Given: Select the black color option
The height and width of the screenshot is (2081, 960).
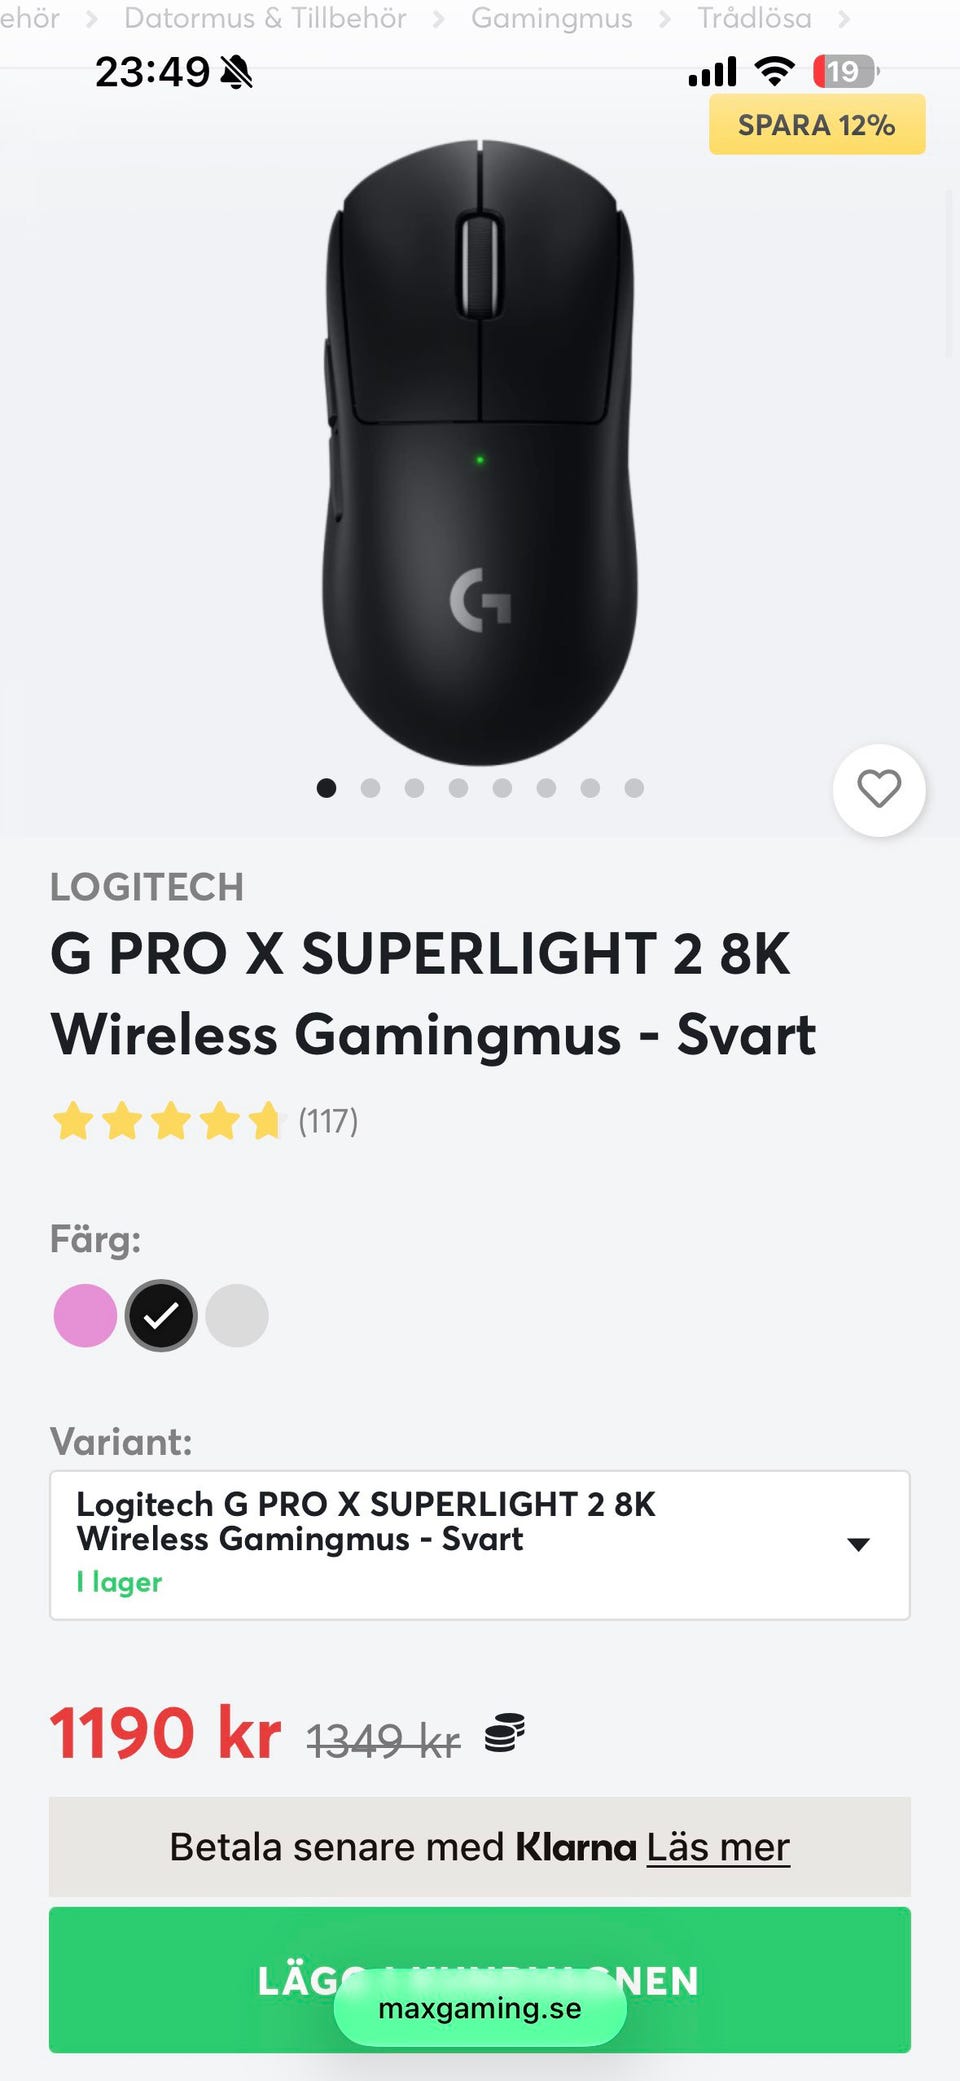Looking at the screenshot, I should coord(161,1315).
